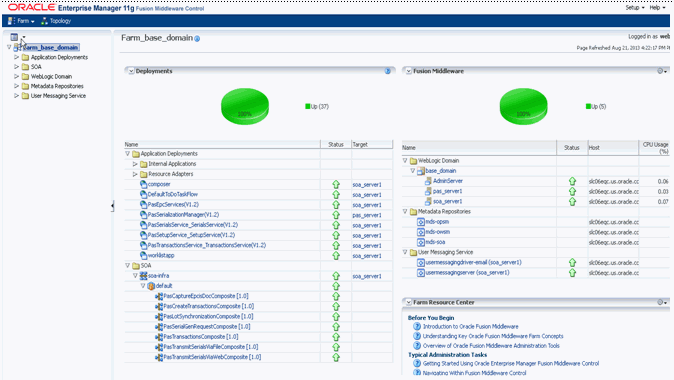Open the Setup menu
674x380 pixels.
[635, 7]
